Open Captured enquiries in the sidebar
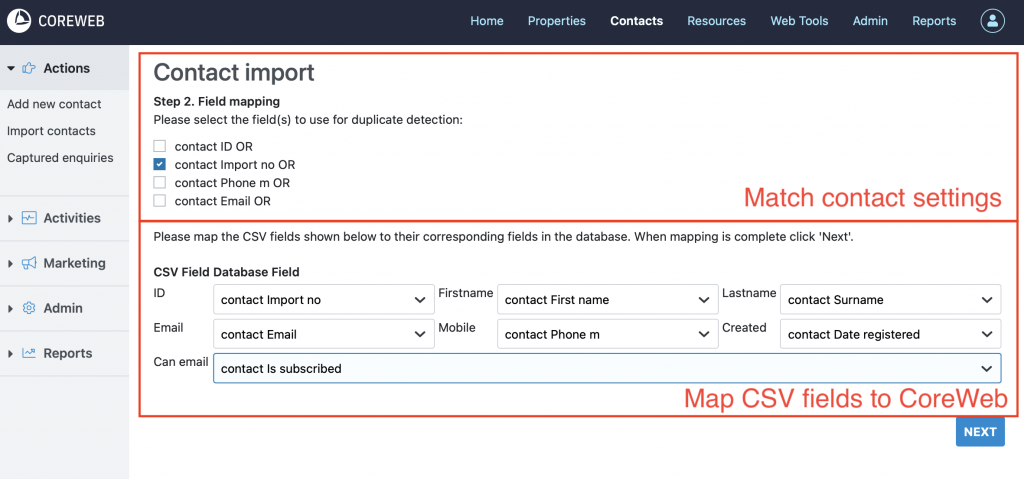This screenshot has width=1024, height=479. click(x=60, y=158)
